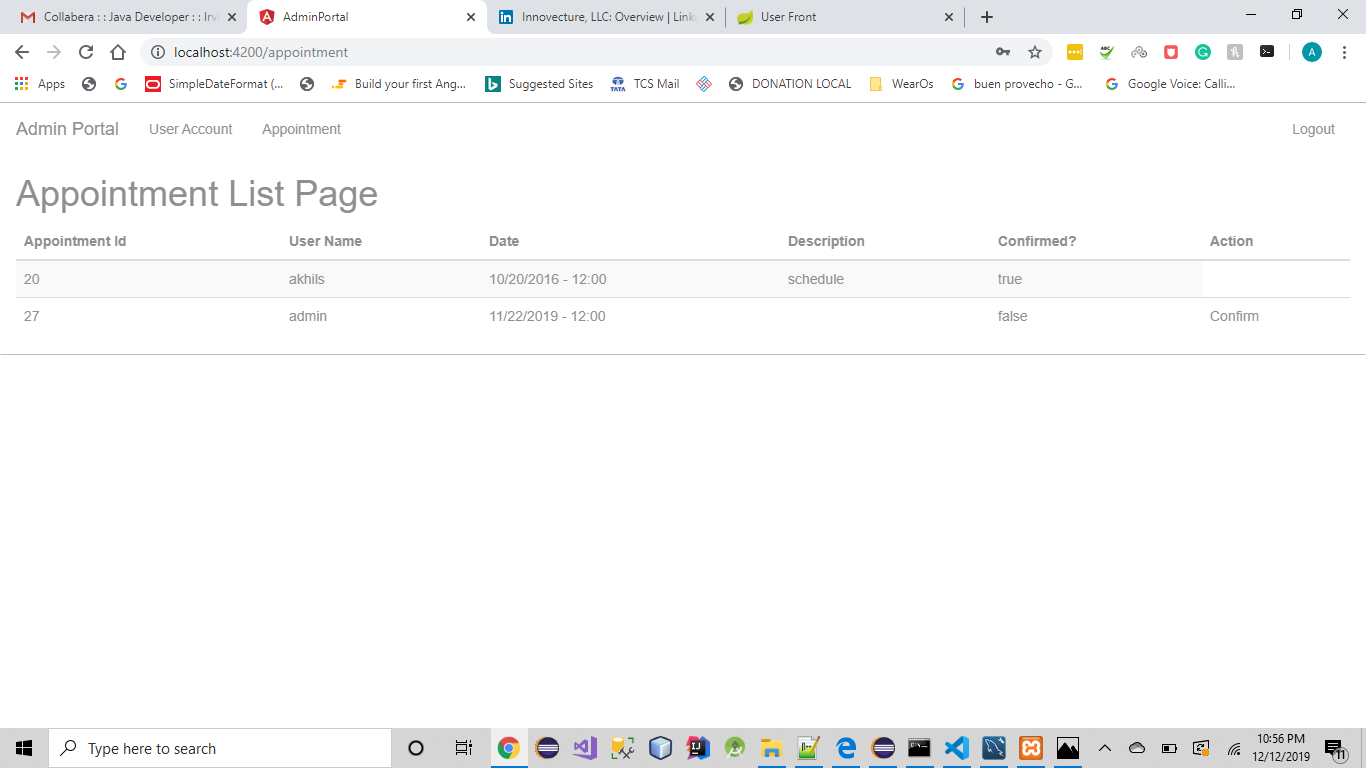Open Visual Studio Code from the taskbar
The height and width of the screenshot is (768, 1366).
point(957,748)
